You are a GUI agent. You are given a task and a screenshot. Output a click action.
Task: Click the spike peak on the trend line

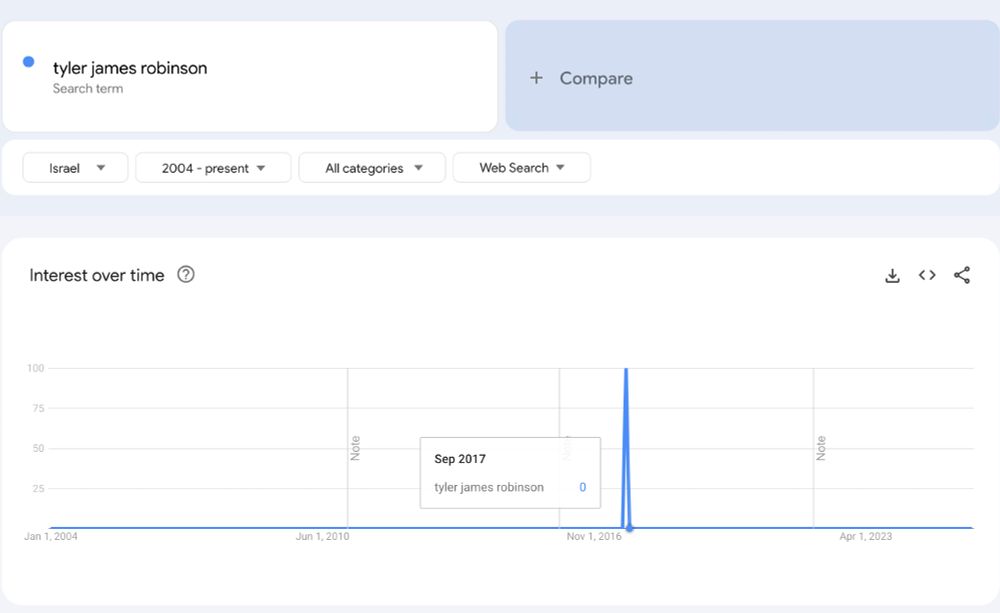[x=628, y=368]
